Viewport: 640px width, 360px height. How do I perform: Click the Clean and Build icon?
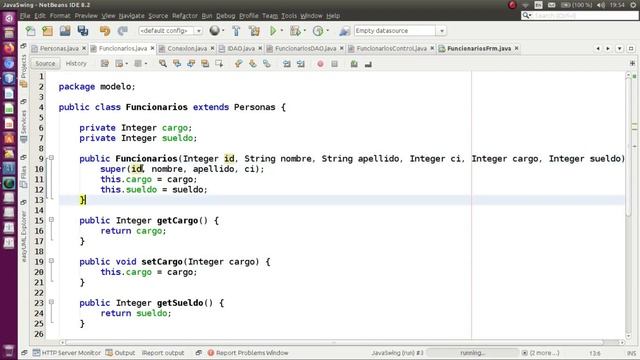click(x=254, y=31)
